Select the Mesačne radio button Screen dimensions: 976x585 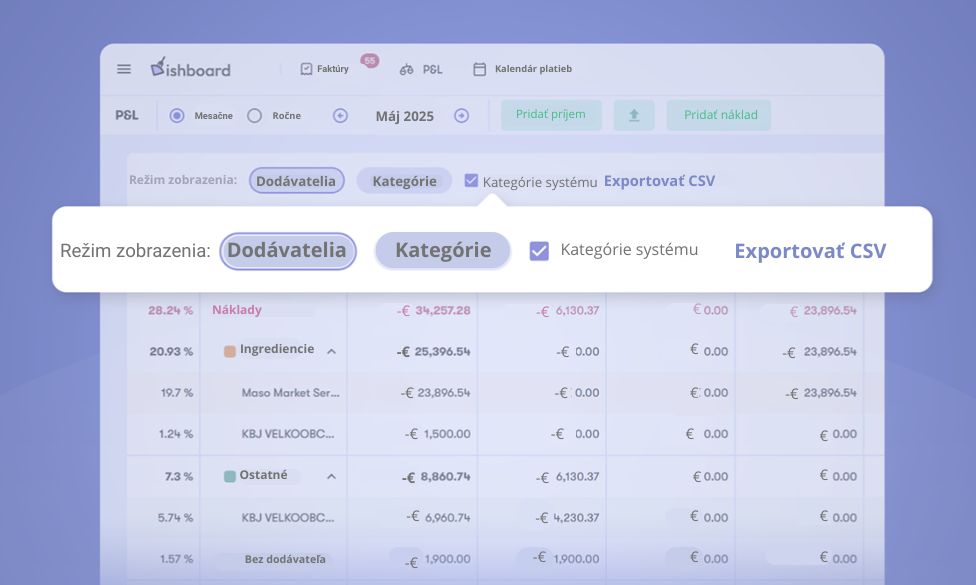[x=177, y=116]
